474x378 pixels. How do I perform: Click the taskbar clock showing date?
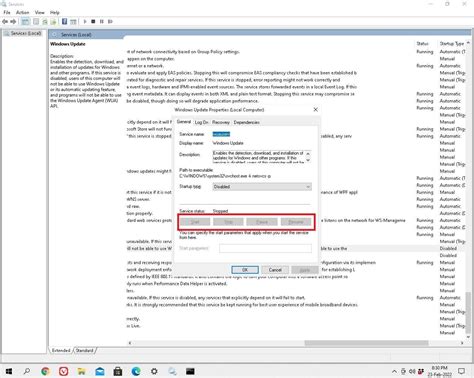[439, 371]
